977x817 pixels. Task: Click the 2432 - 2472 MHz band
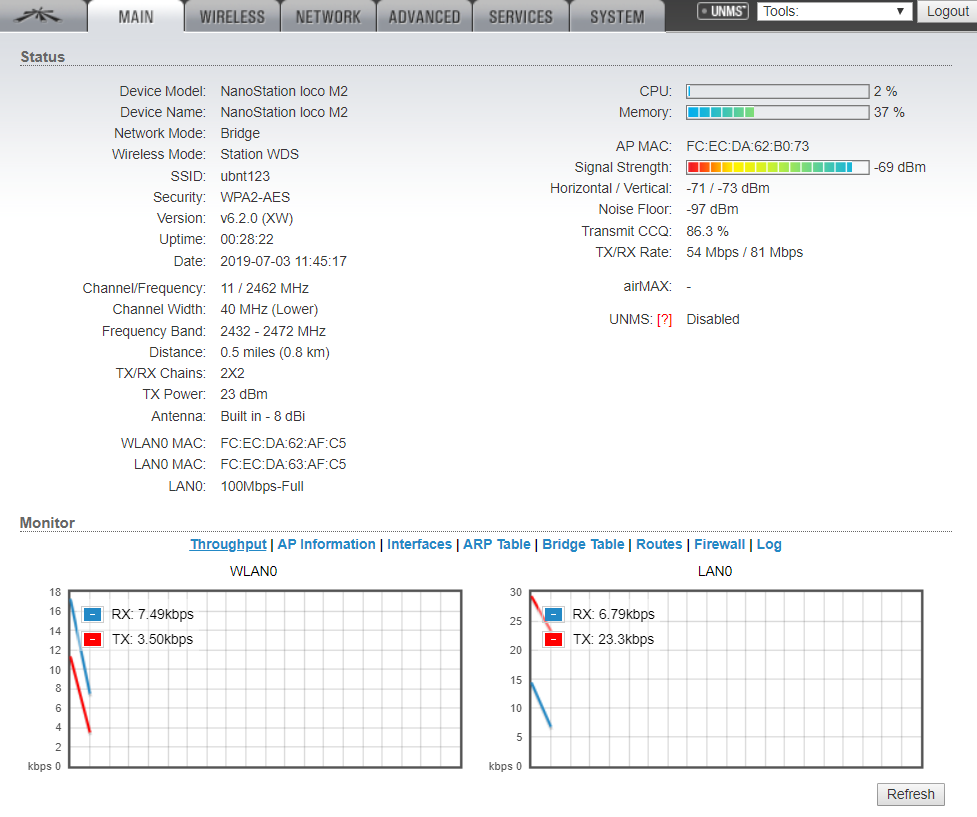(x=273, y=332)
